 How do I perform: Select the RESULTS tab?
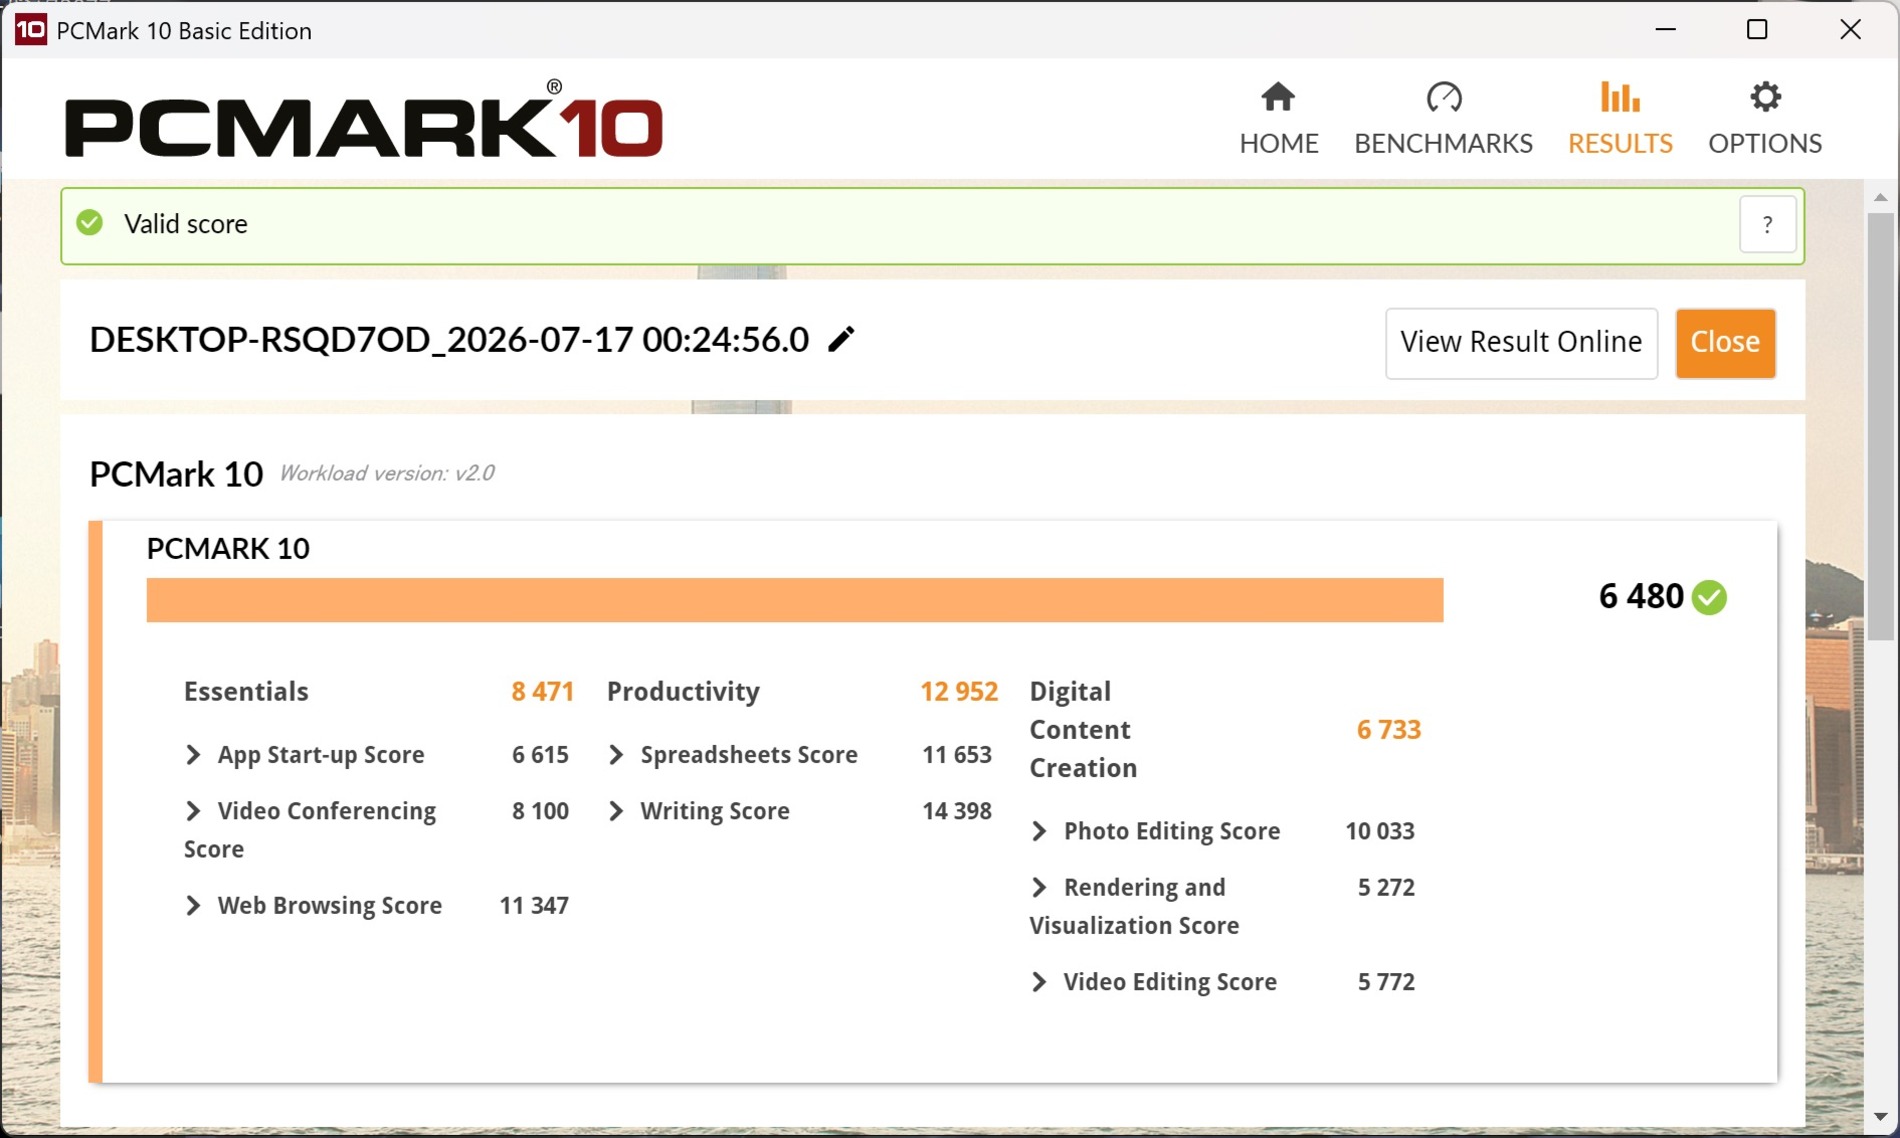tap(1620, 118)
